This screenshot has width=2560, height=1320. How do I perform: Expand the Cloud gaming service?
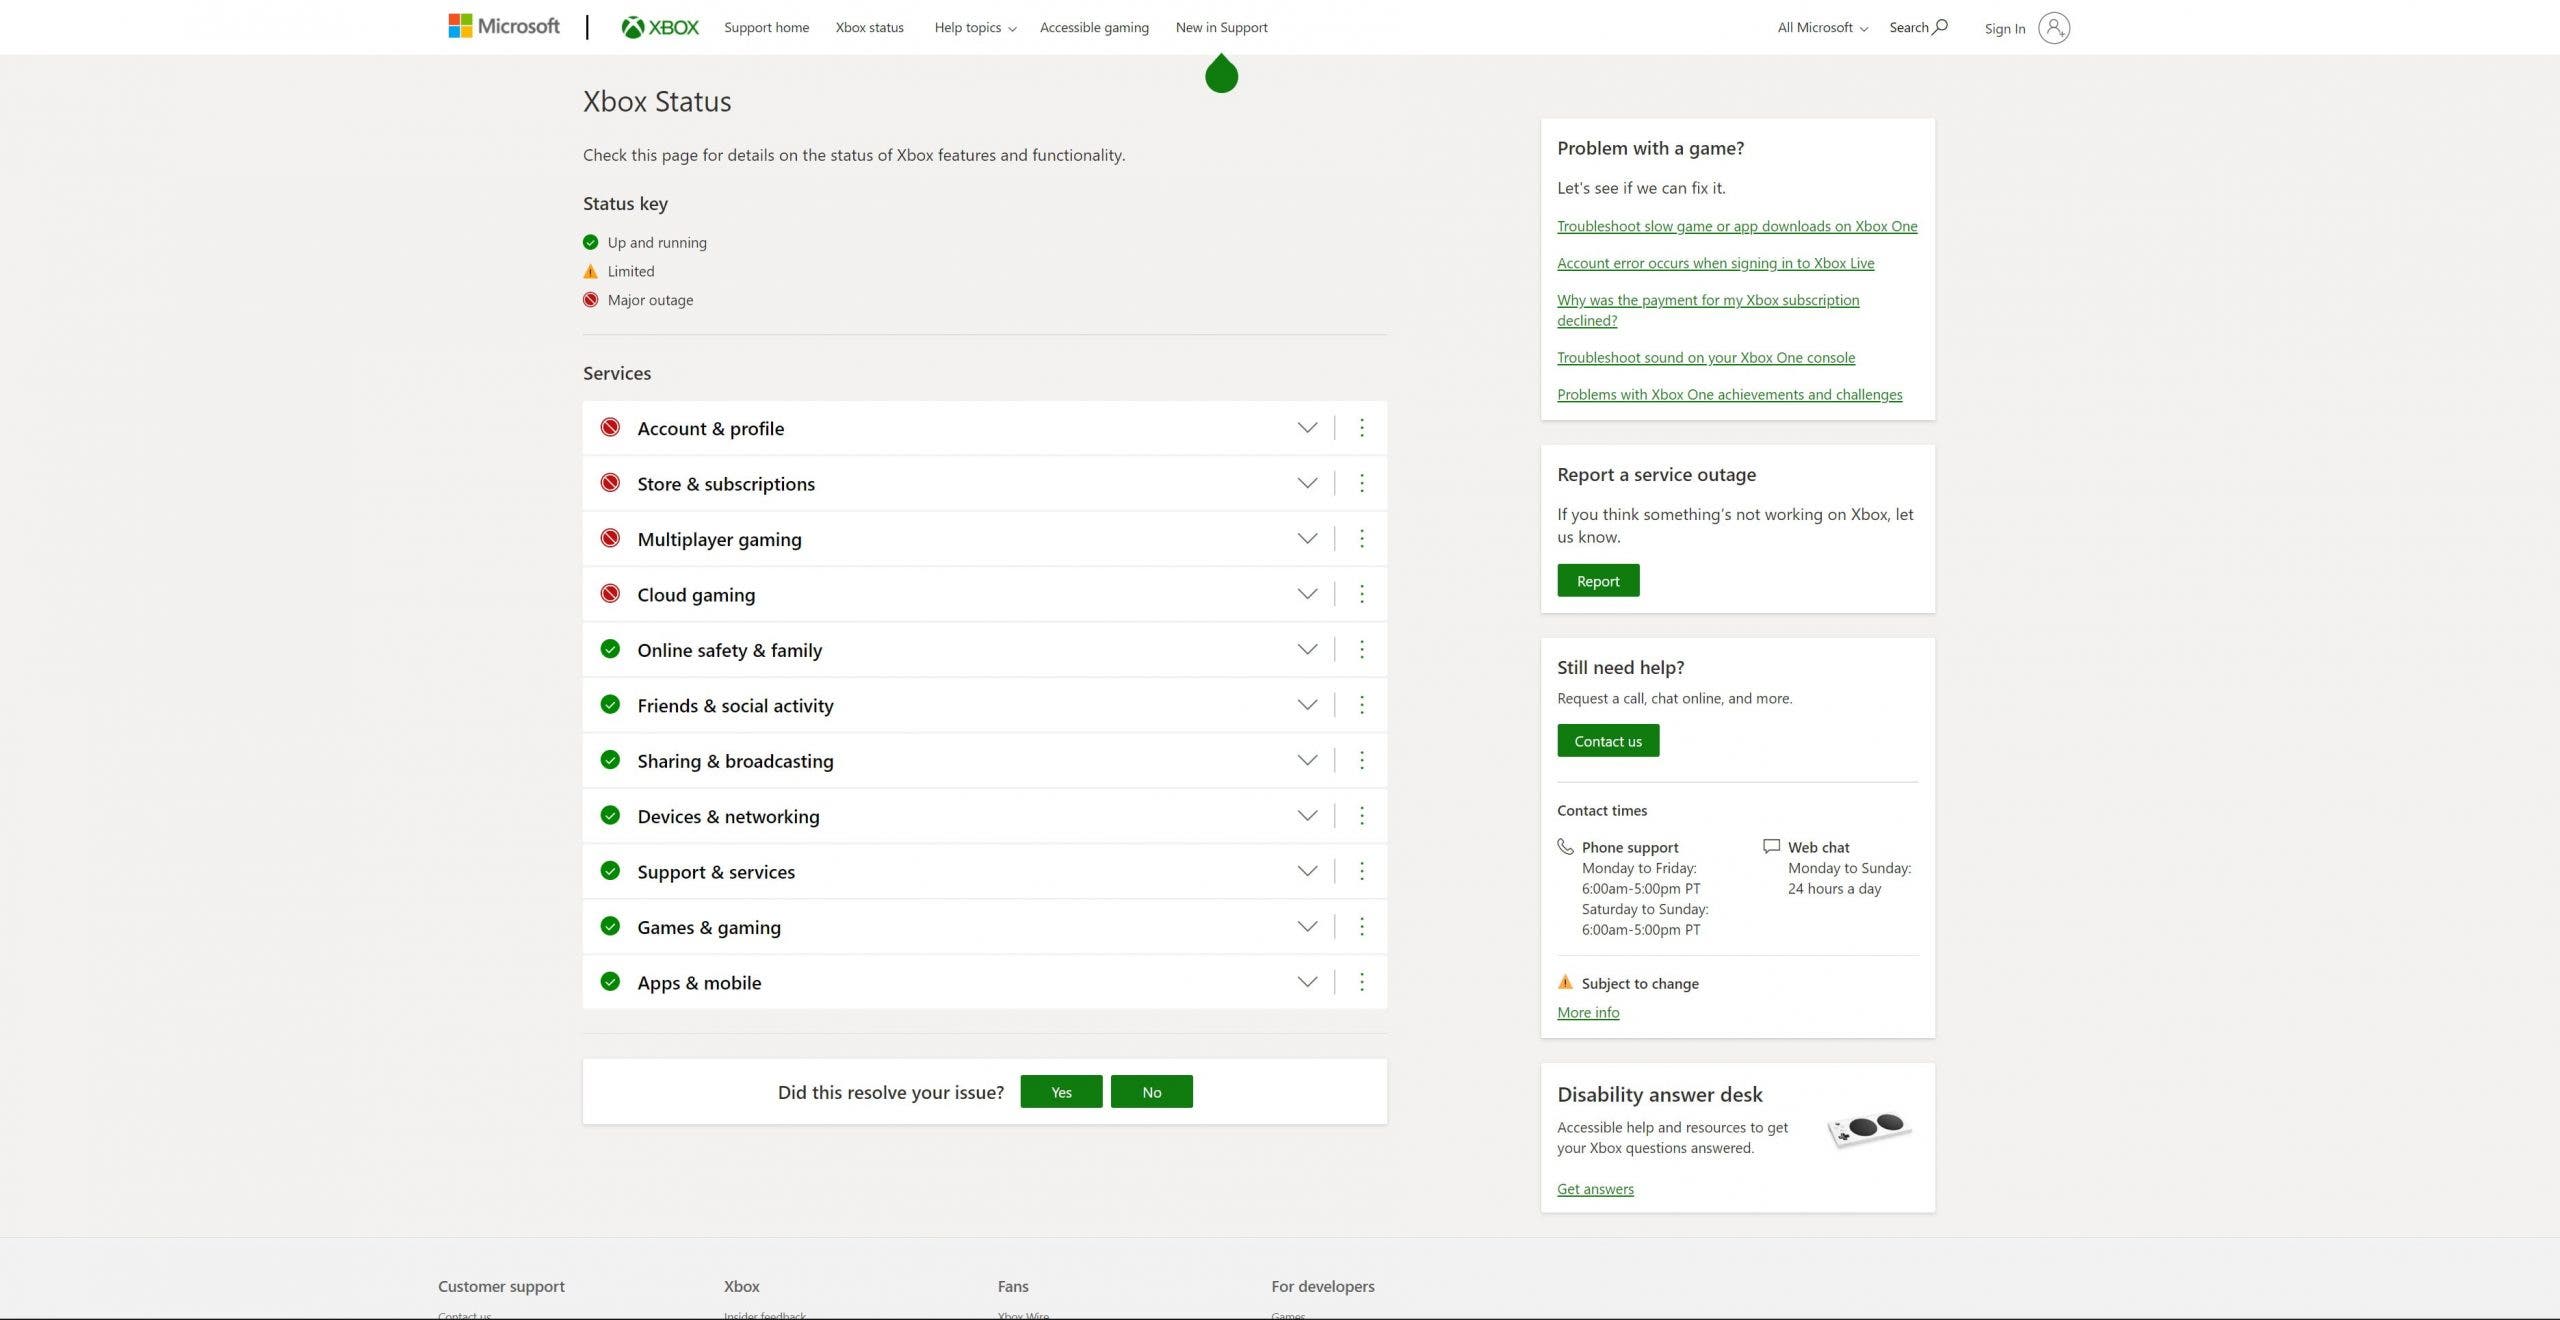click(x=1307, y=594)
